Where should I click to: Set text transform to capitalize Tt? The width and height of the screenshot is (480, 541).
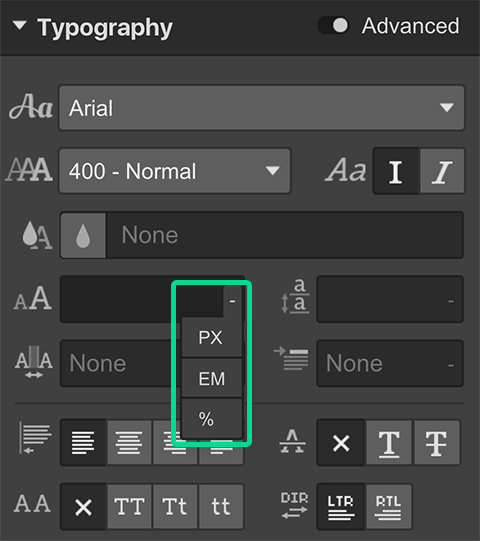point(175,506)
